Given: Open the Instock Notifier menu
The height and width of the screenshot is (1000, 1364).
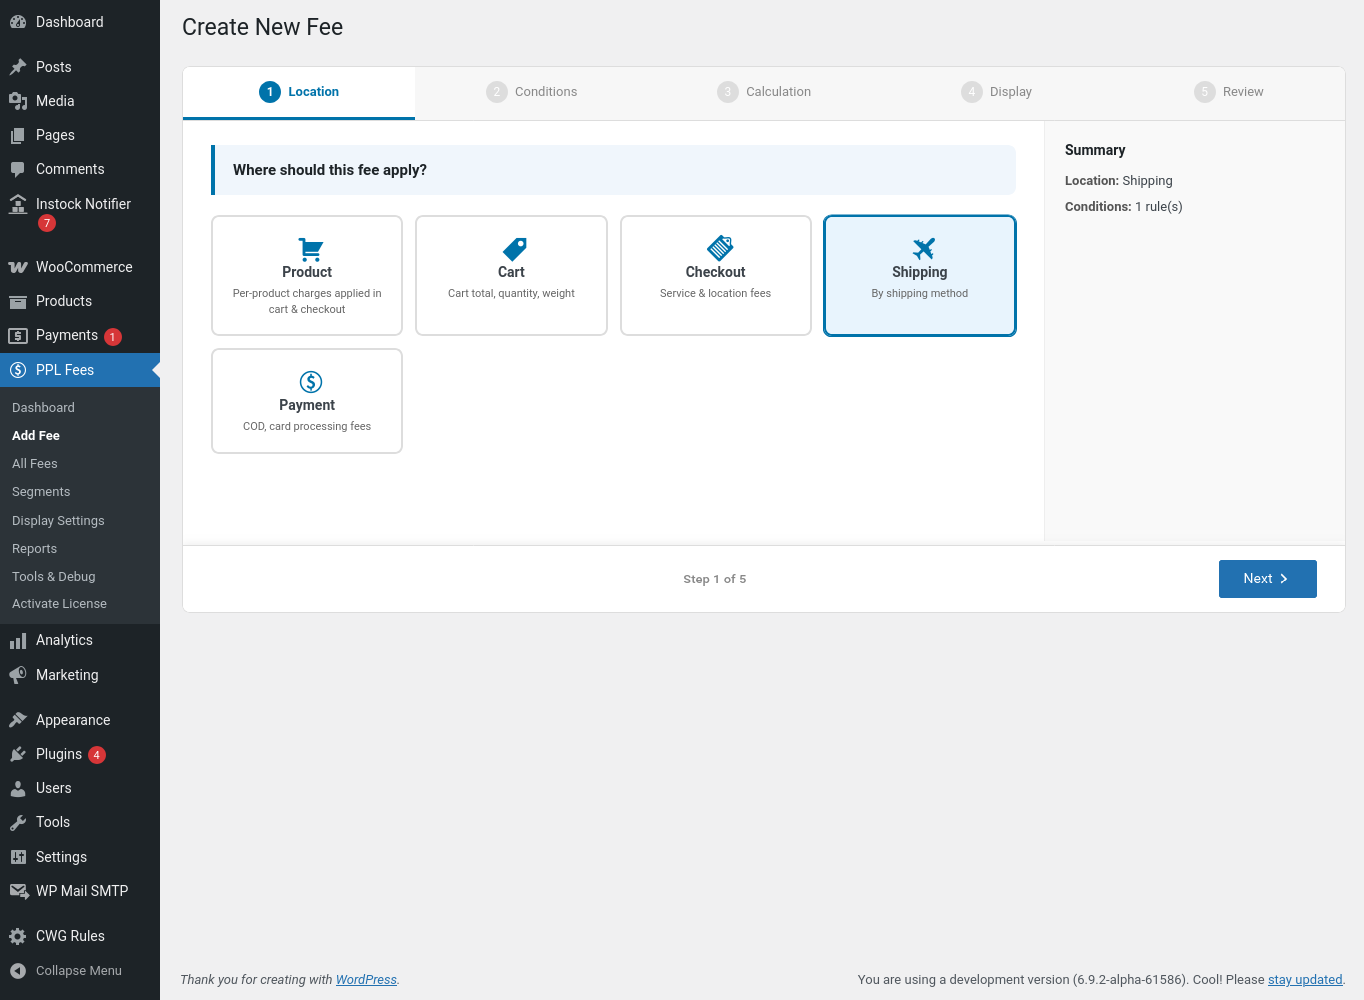Looking at the screenshot, I should 82,204.
